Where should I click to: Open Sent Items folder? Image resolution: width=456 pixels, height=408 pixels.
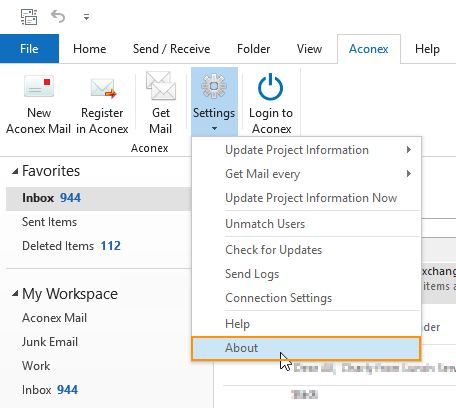pyautogui.click(x=49, y=222)
